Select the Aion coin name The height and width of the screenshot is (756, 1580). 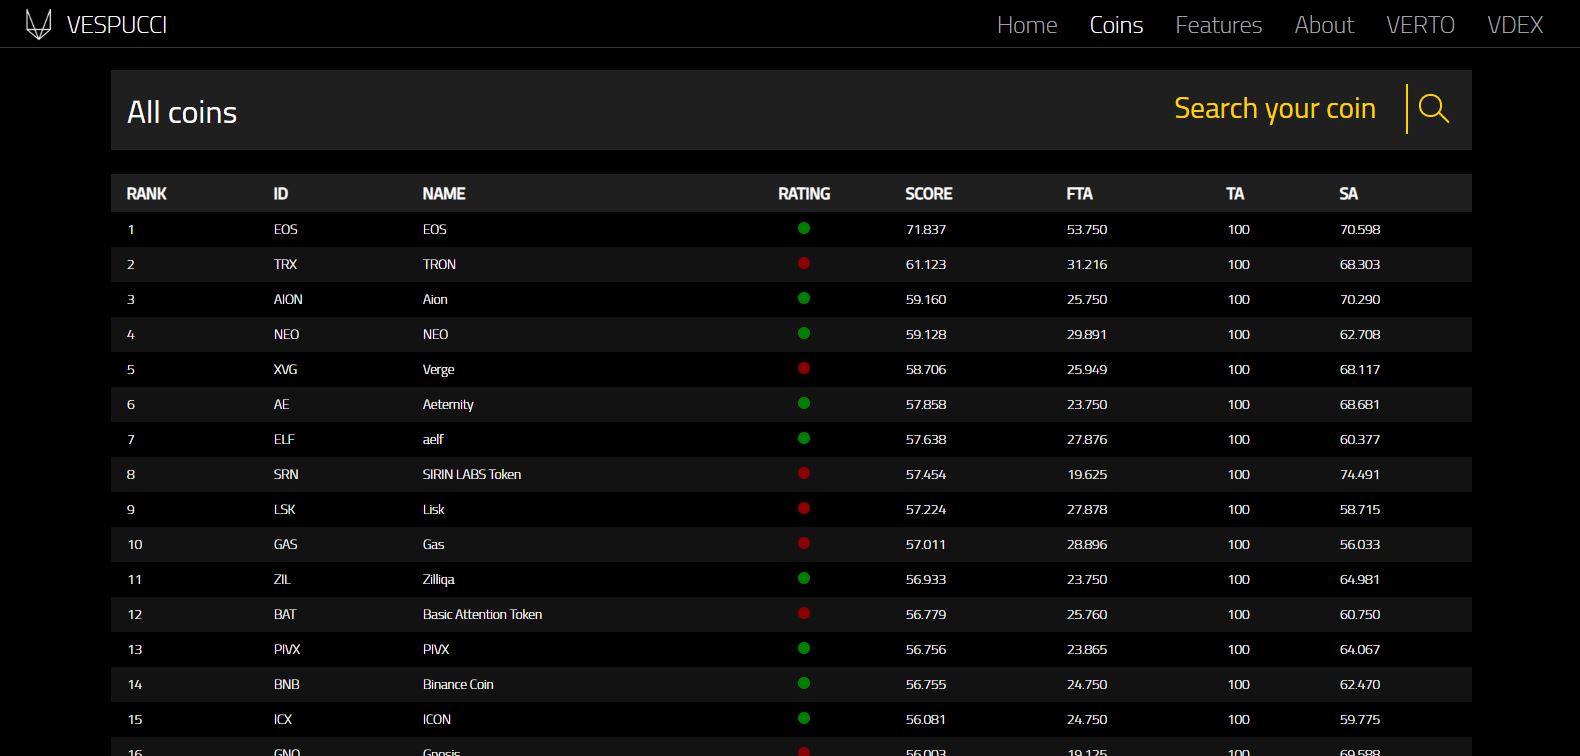(x=435, y=300)
